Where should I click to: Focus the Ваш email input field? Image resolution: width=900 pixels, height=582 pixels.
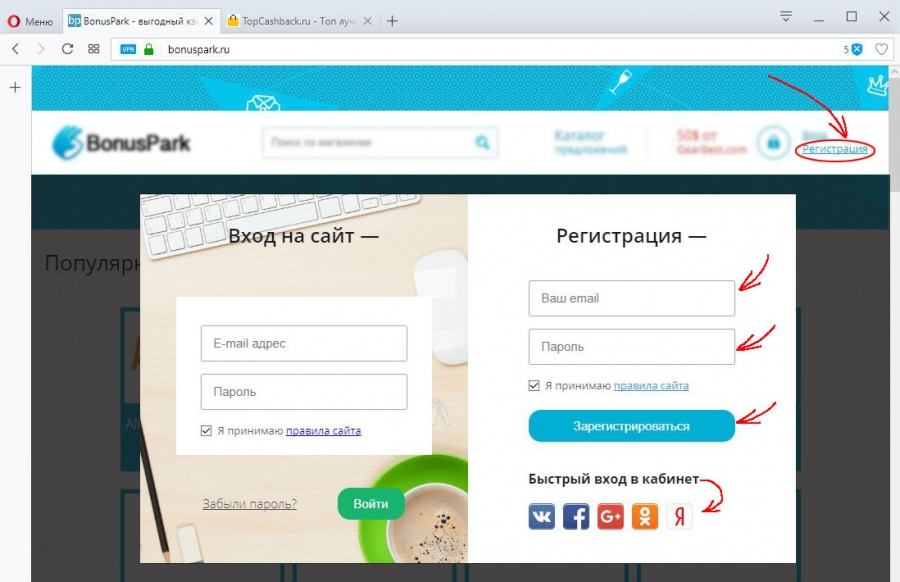point(631,298)
